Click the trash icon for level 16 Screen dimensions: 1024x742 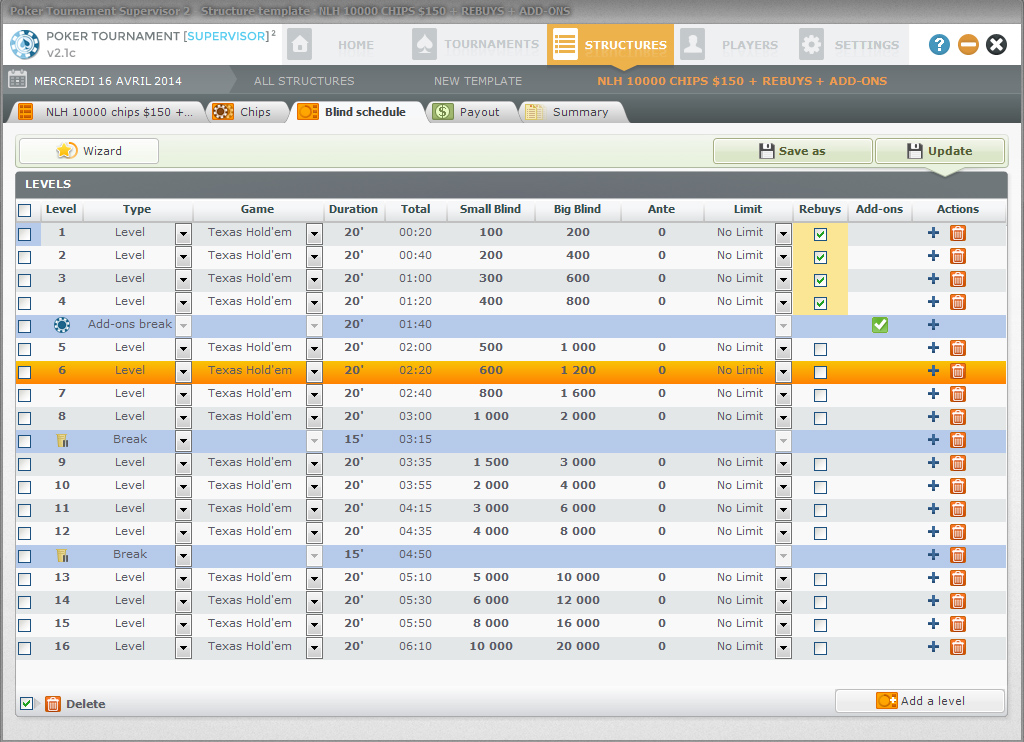957,647
